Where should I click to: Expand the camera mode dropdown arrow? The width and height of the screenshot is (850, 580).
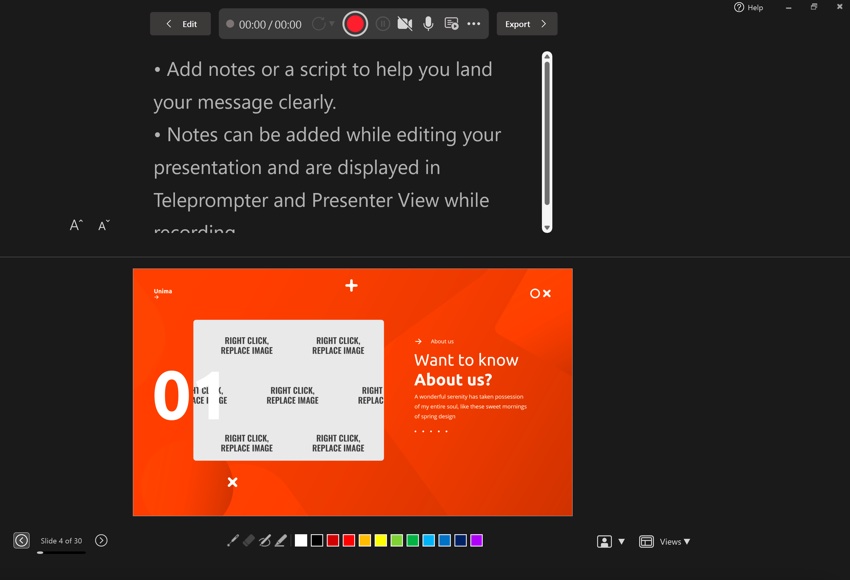pyautogui.click(x=622, y=542)
